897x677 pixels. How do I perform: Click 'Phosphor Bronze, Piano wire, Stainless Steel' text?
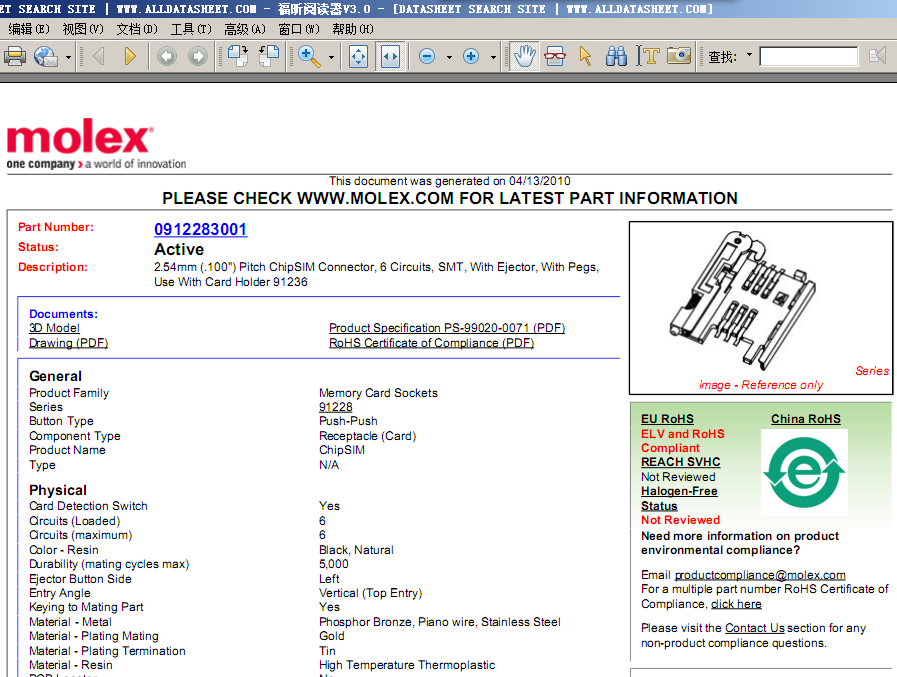pos(440,622)
